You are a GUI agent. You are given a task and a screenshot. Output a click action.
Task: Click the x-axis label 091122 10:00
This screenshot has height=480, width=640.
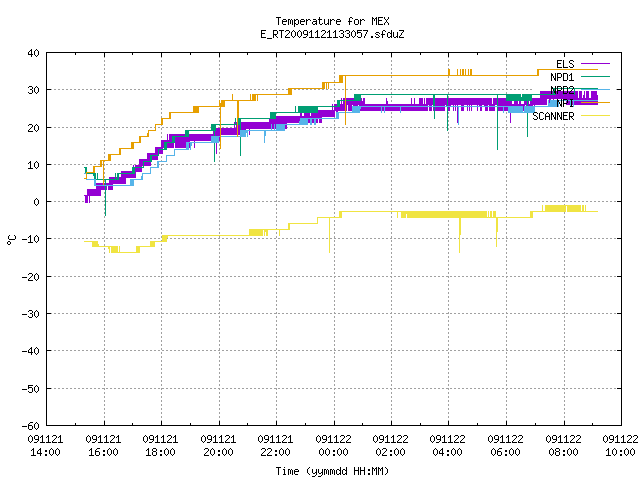[620, 446]
